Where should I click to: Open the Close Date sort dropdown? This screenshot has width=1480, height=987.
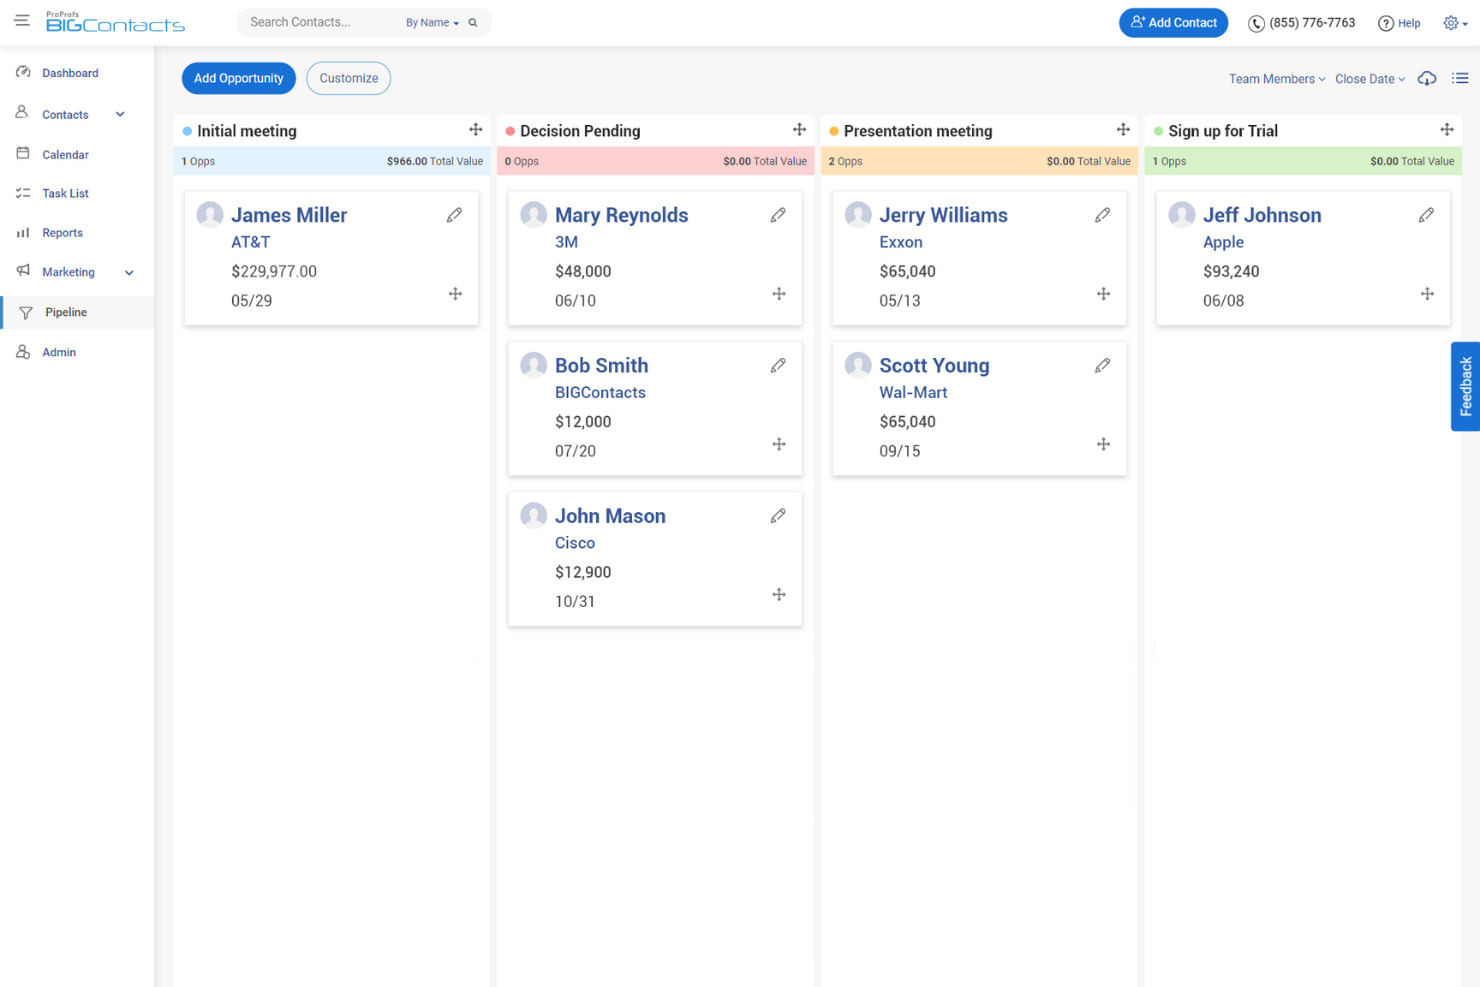pos(1370,79)
